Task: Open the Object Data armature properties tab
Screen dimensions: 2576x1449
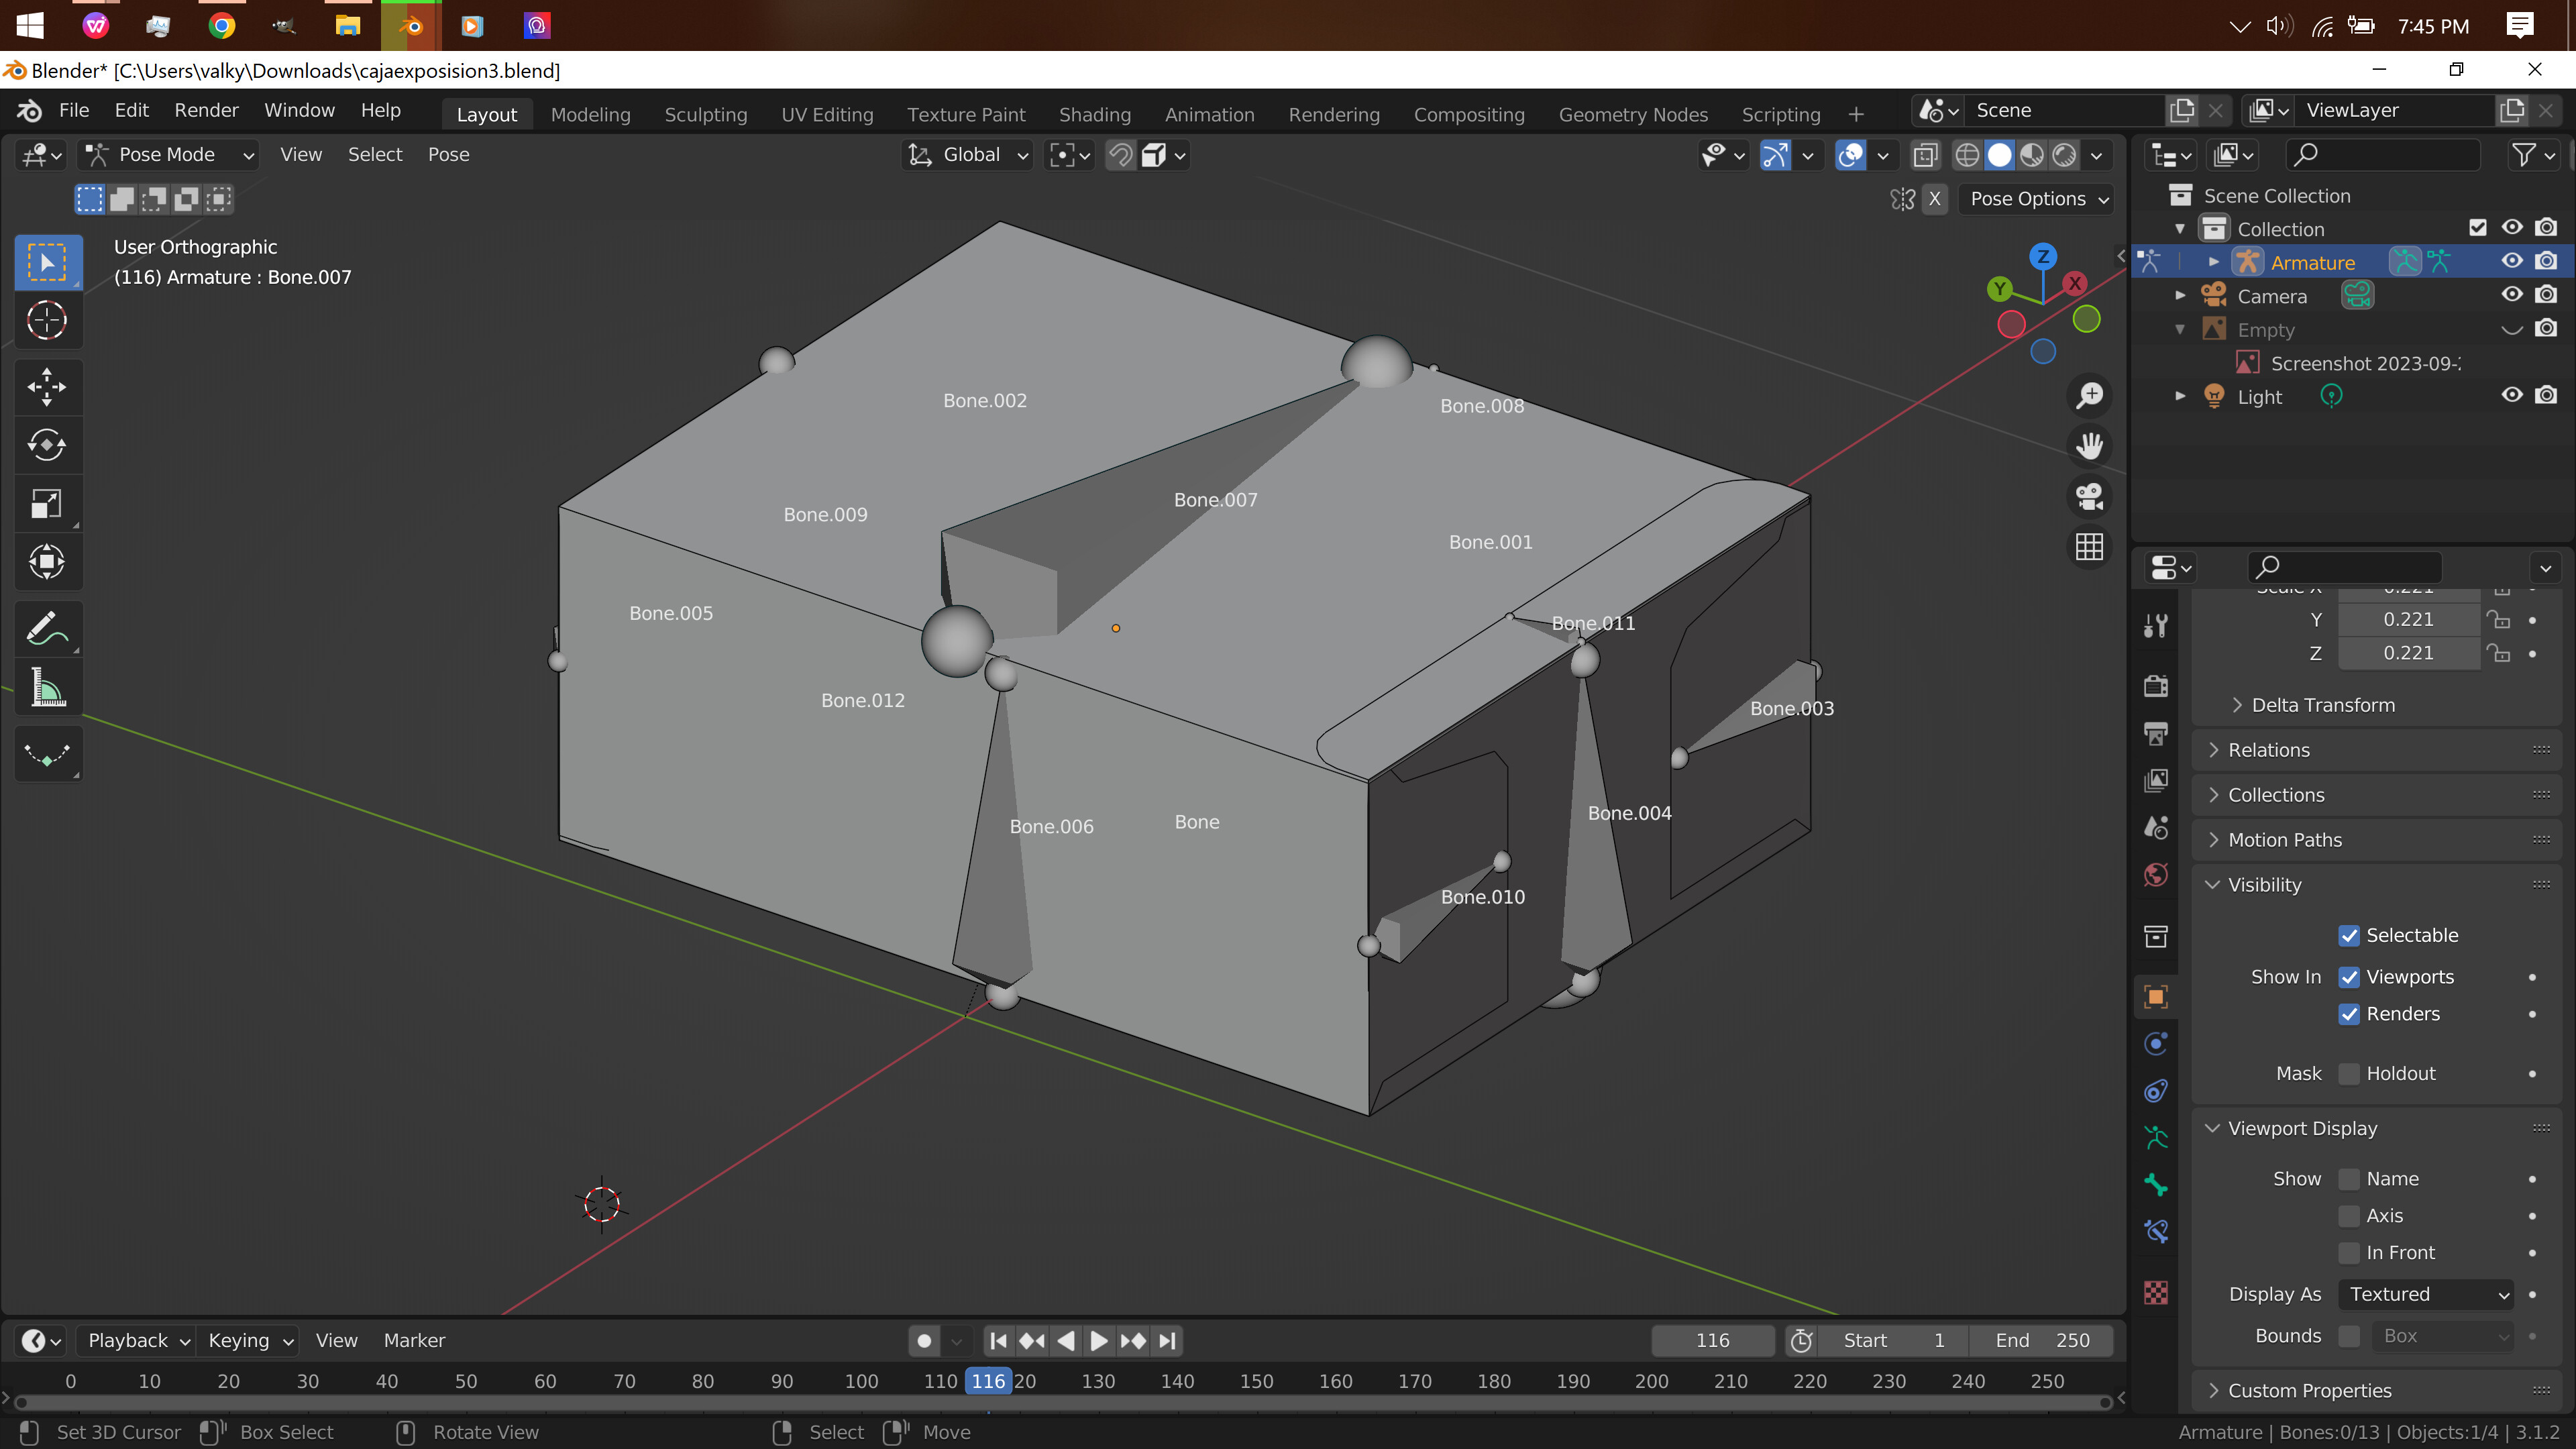Action: pos(2156,1137)
